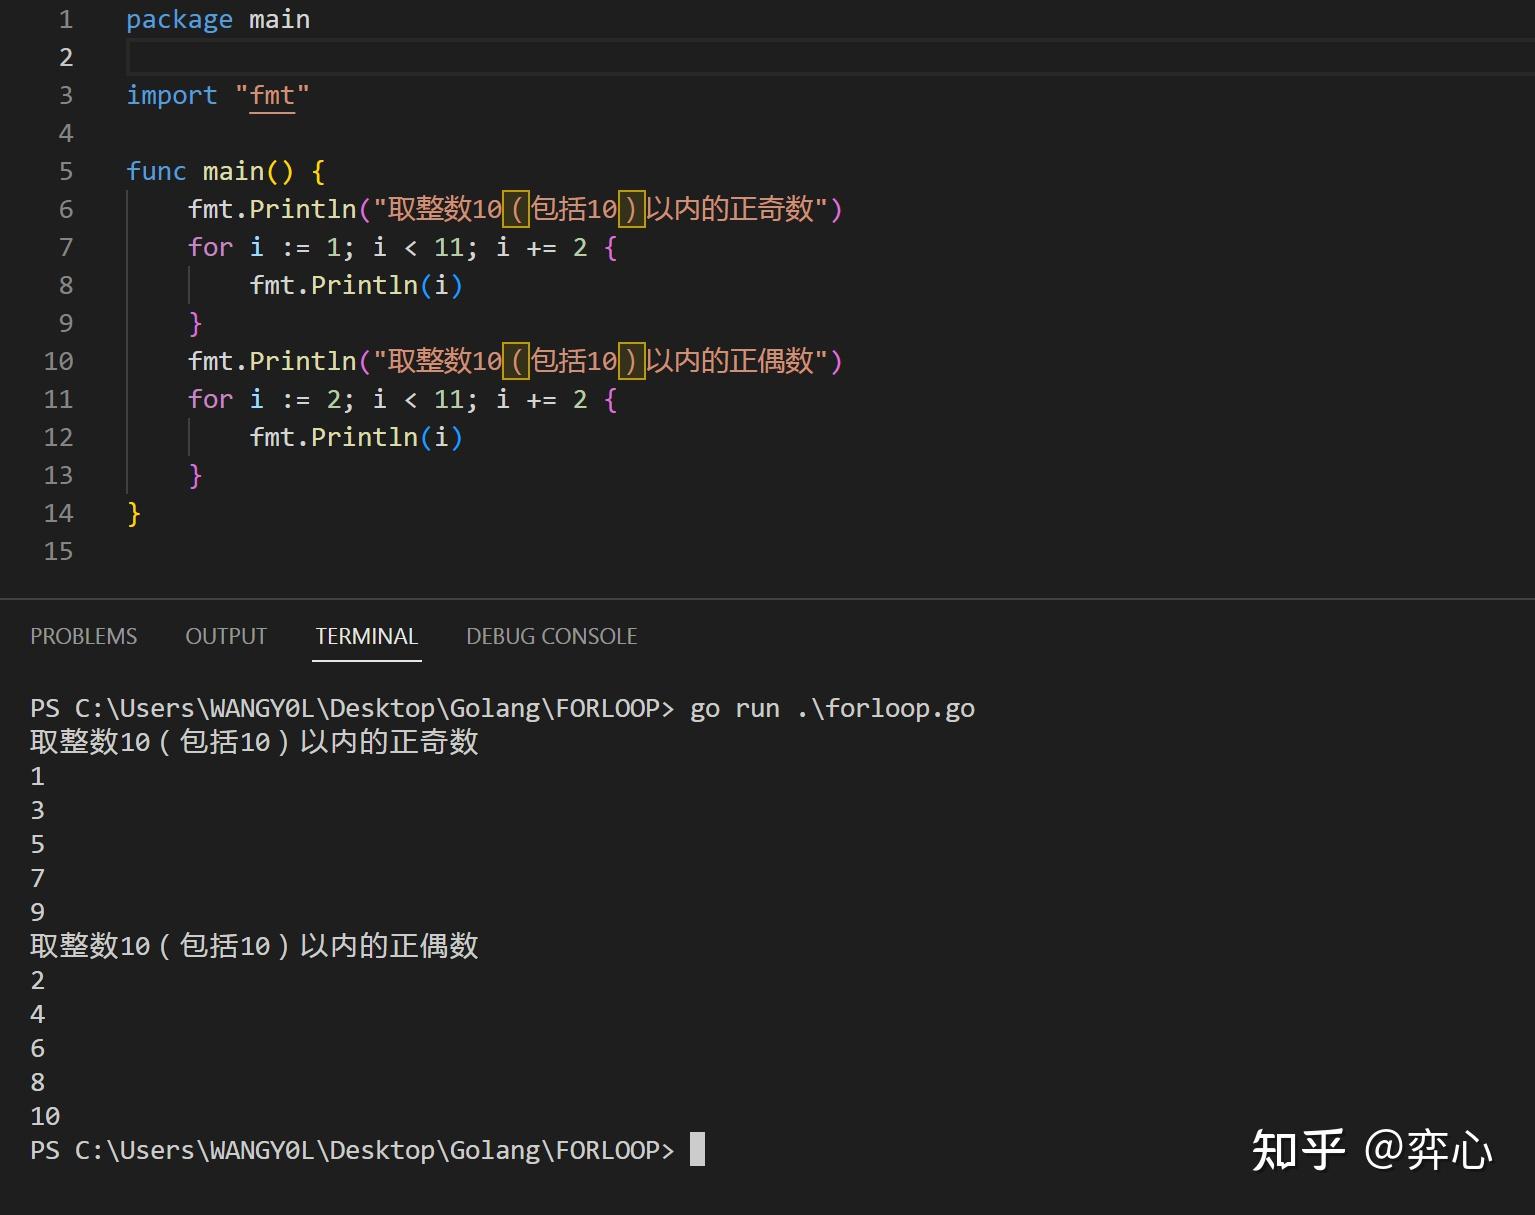Switch to the PROBLEMS tab
Image resolution: width=1535 pixels, height=1215 pixels.
[x=83, y=636]
